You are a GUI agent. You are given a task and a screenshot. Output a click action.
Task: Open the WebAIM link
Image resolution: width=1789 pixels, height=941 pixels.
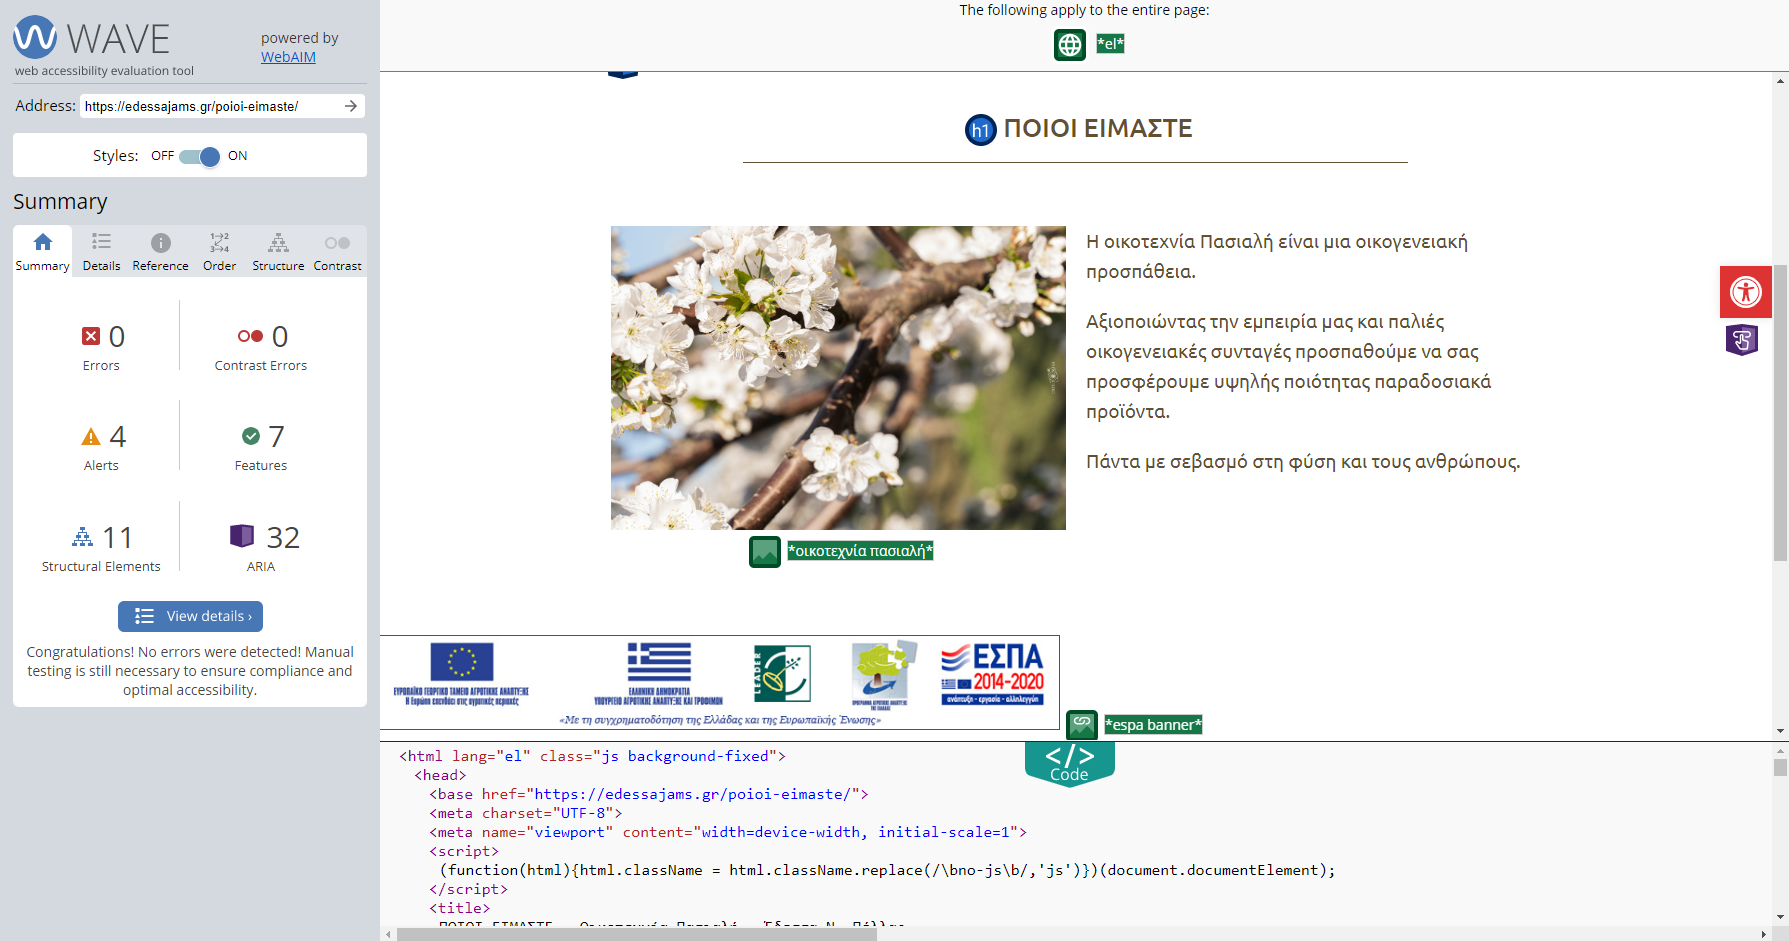pyautogui.click(x=288, y=57)
